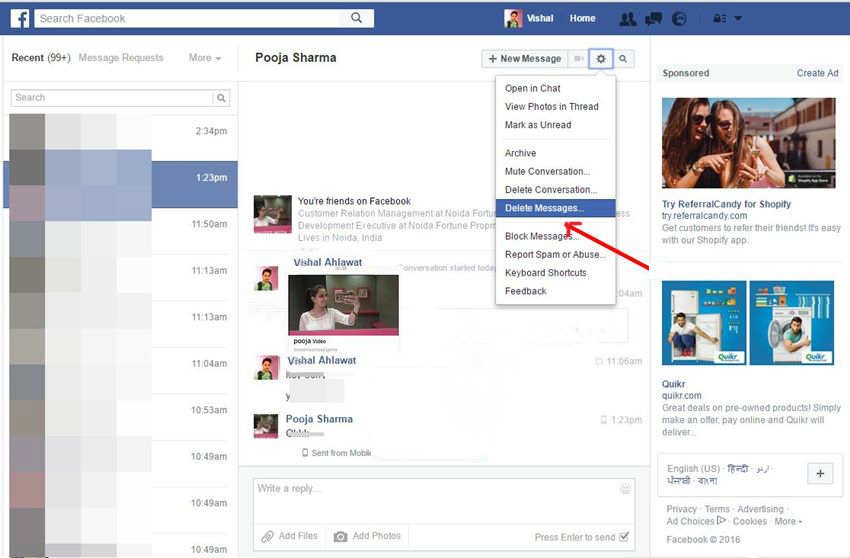Choose Archive in the actions menu
The image size is (850, 558).
520,153
